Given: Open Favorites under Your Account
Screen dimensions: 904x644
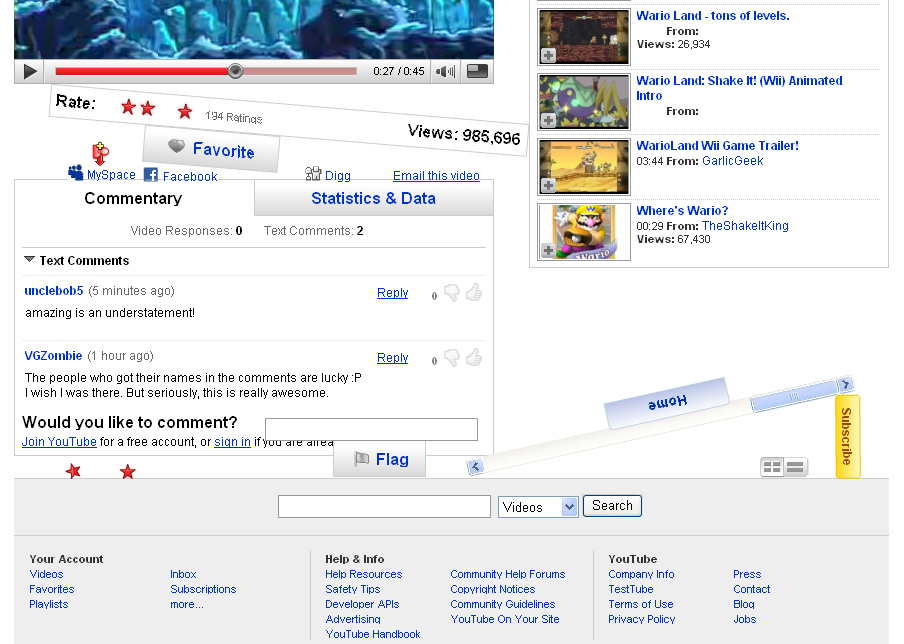Looking at the screenshot, I should tap(52, 589).
